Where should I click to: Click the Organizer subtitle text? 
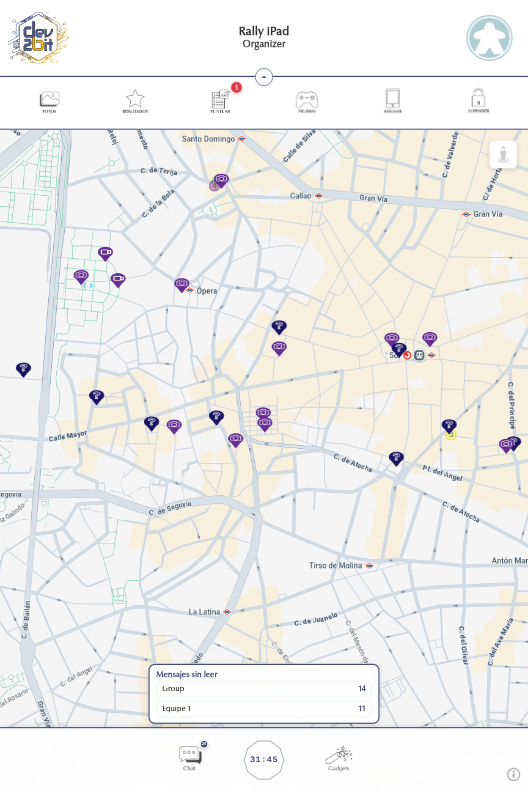264,44
